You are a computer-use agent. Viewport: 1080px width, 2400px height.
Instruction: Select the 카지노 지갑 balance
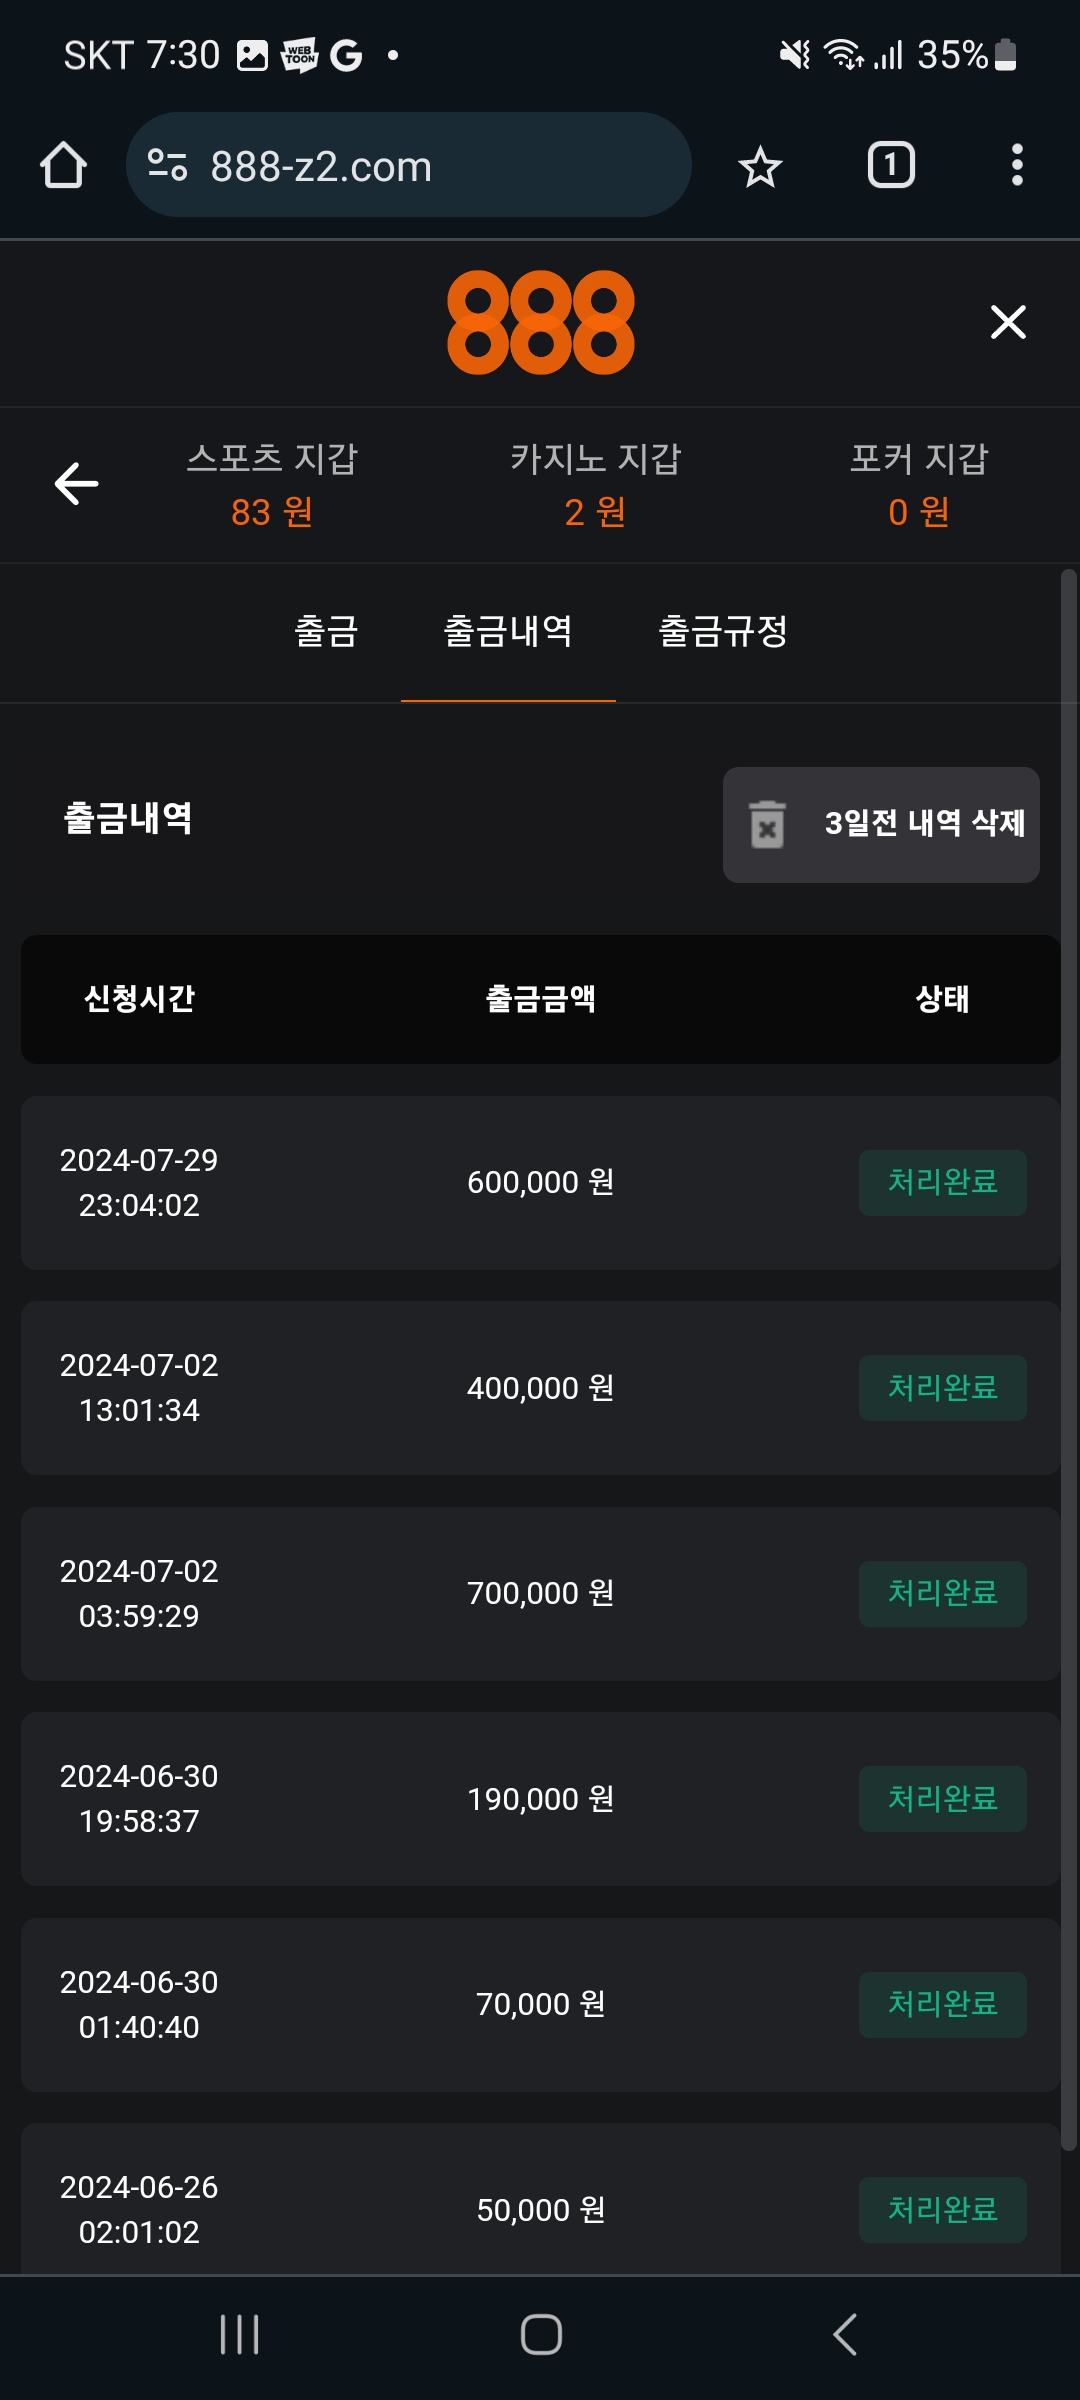click(x=595, y=485)
